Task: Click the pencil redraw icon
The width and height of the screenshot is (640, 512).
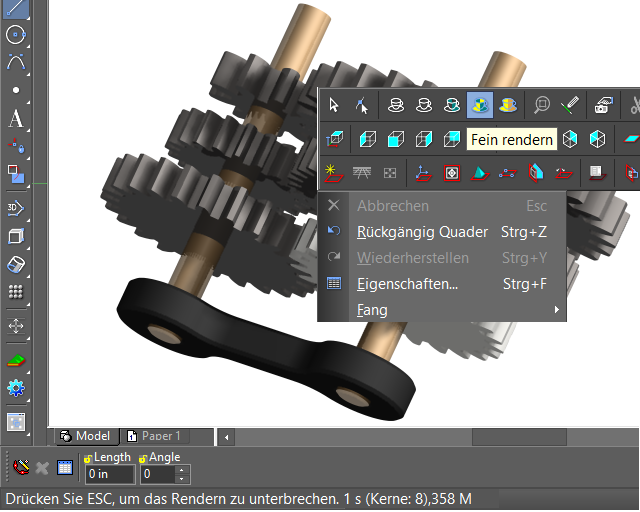Action: (x=570, y=105)
